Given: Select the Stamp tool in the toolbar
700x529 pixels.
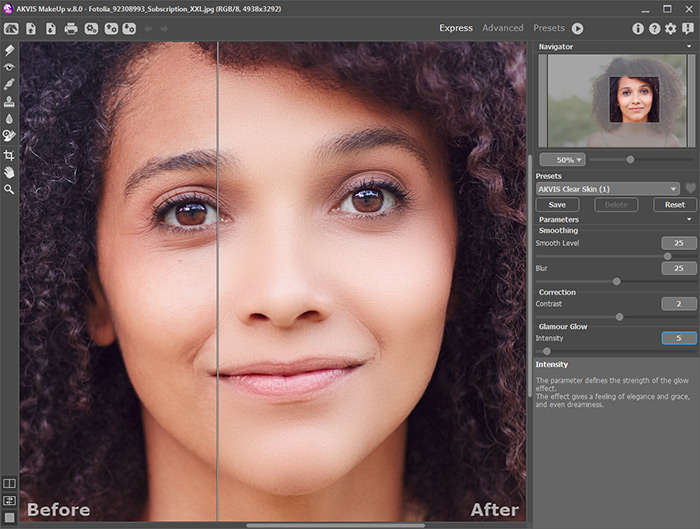Looking at the screenshot, I should pos(9,101).
